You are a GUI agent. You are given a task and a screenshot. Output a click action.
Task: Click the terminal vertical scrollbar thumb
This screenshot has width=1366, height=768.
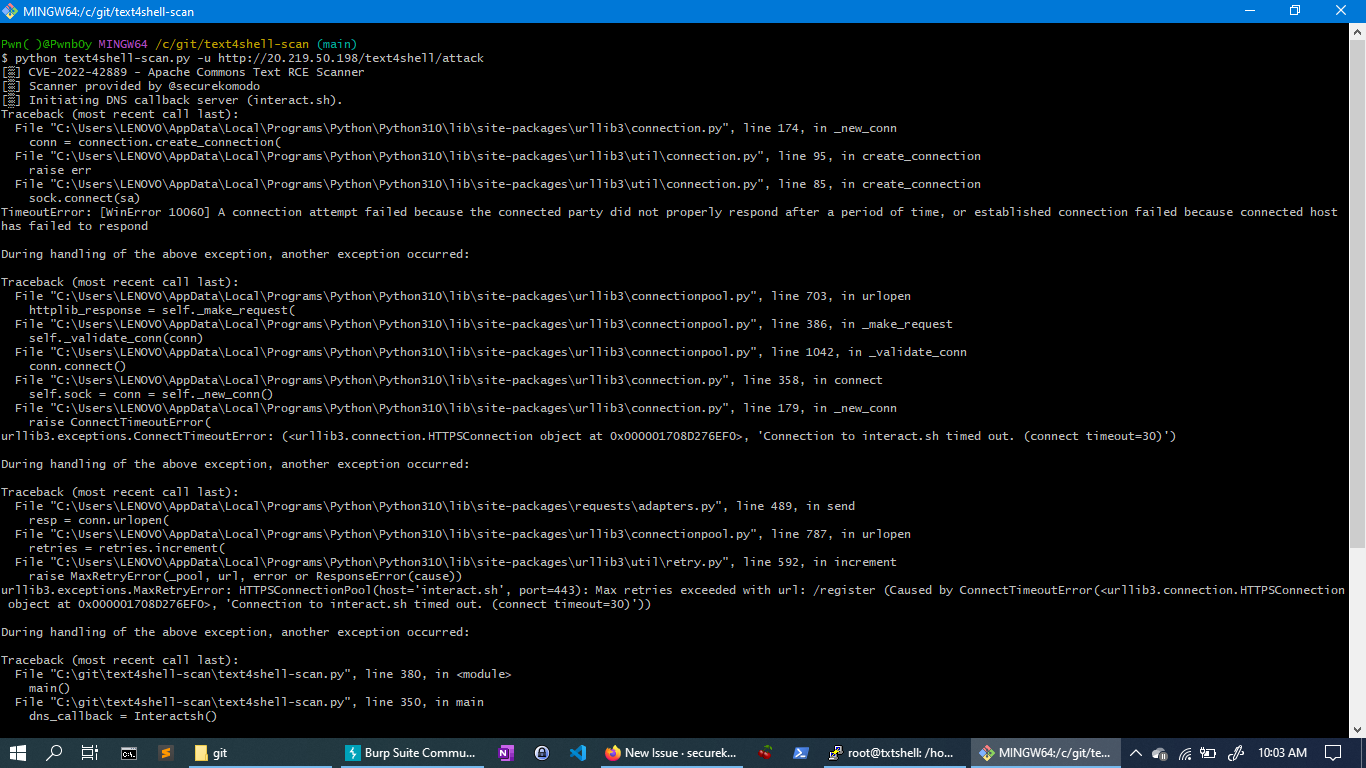[1357, 294]
